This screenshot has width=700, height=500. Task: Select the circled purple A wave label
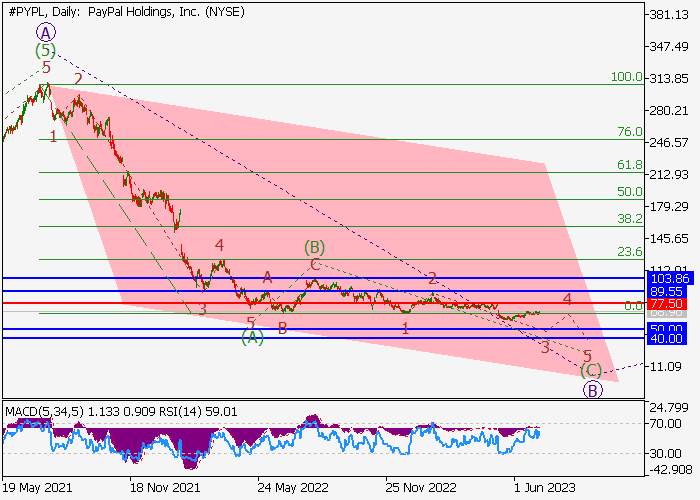[x=46, y=33]
